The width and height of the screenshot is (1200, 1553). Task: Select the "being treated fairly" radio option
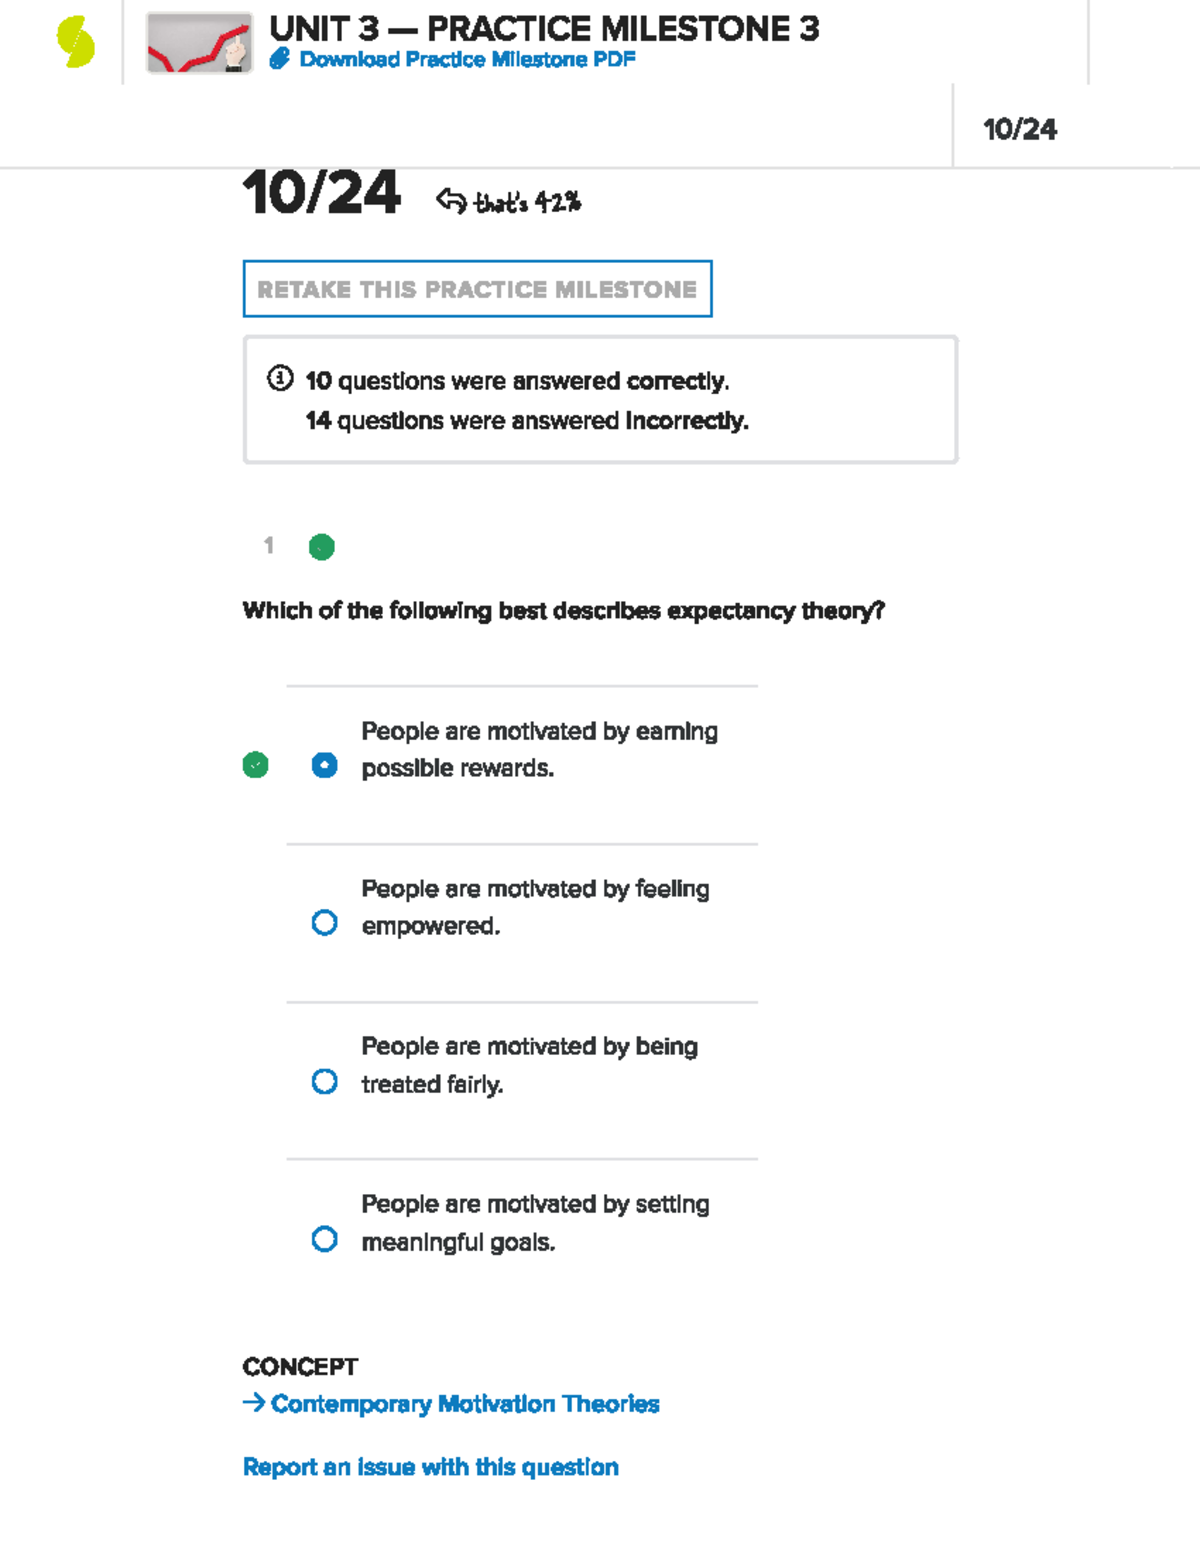[324, 1081]
